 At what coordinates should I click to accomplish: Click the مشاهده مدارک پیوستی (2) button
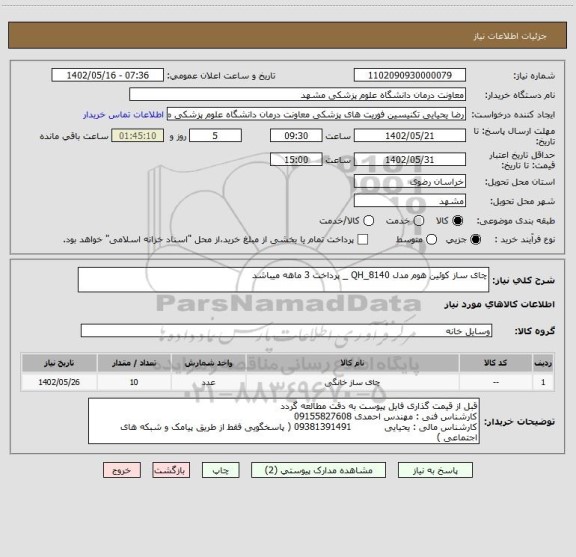(x=318, y=470)
